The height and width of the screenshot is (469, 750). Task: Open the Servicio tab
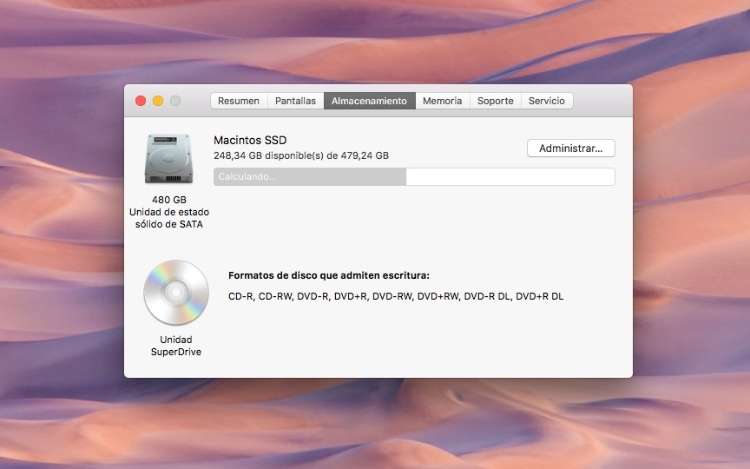(x=547, y=101)
